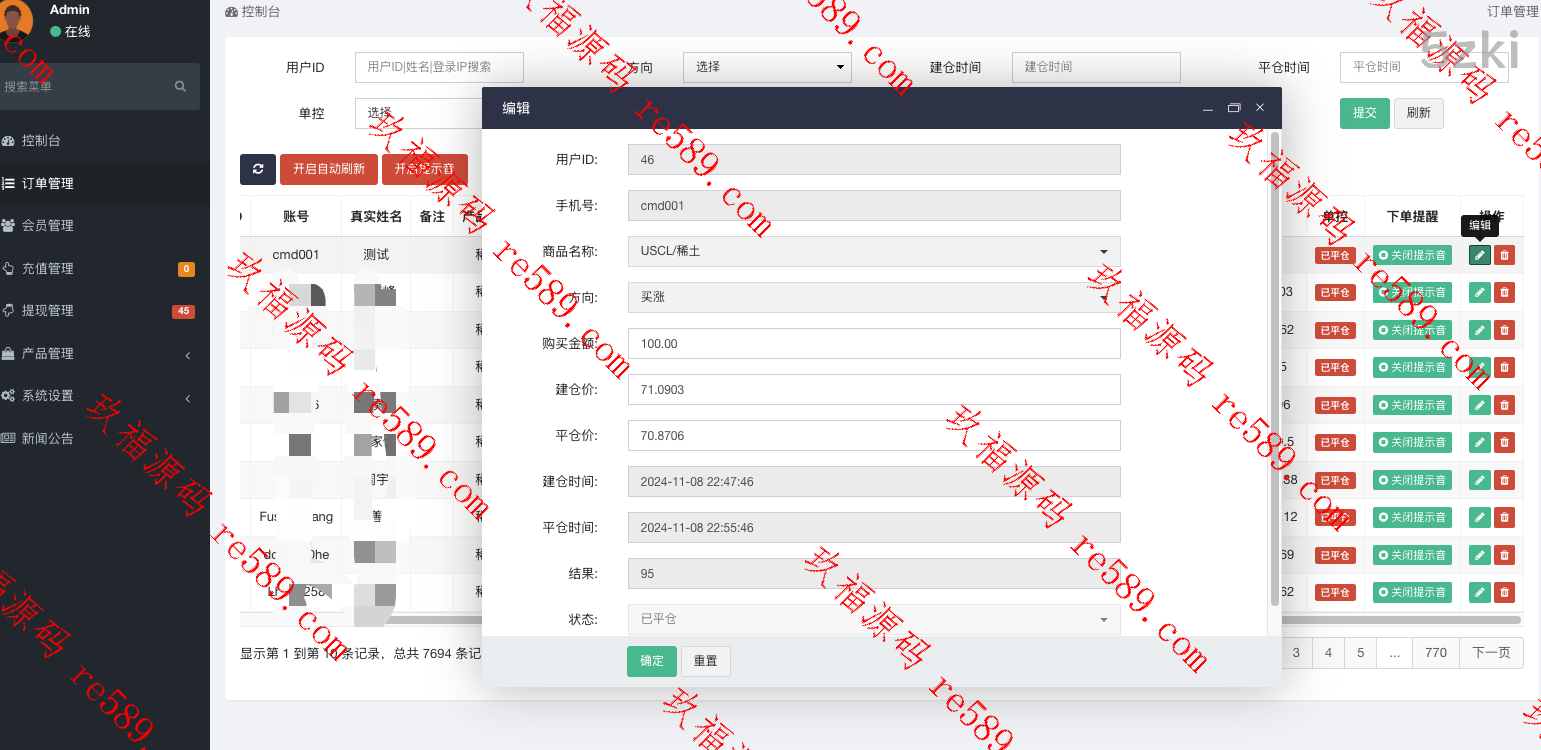Go to 提现管理 in sidebar
The image size is (1541, 750).
[48, 311]
